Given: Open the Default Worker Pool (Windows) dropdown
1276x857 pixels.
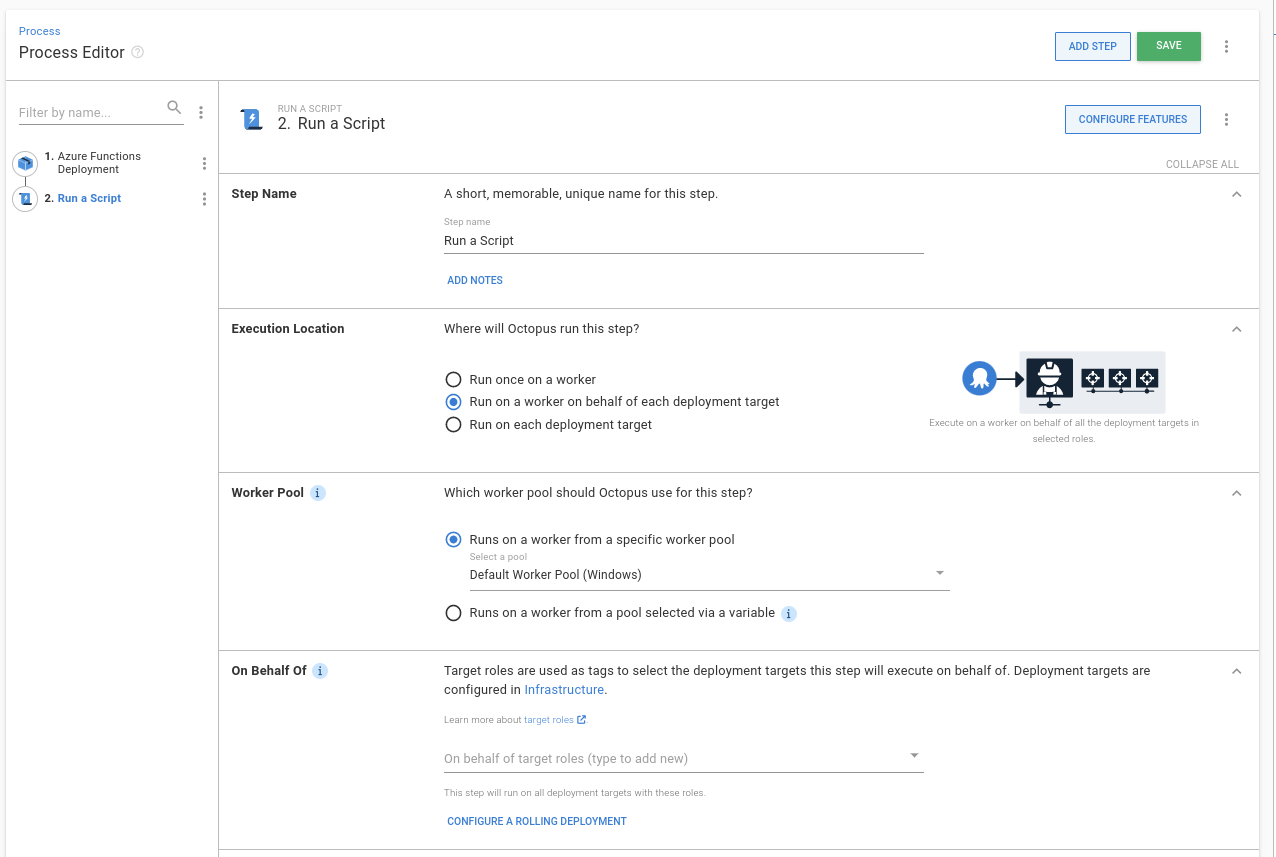Looking at the screenshot, I should (939, 572).
